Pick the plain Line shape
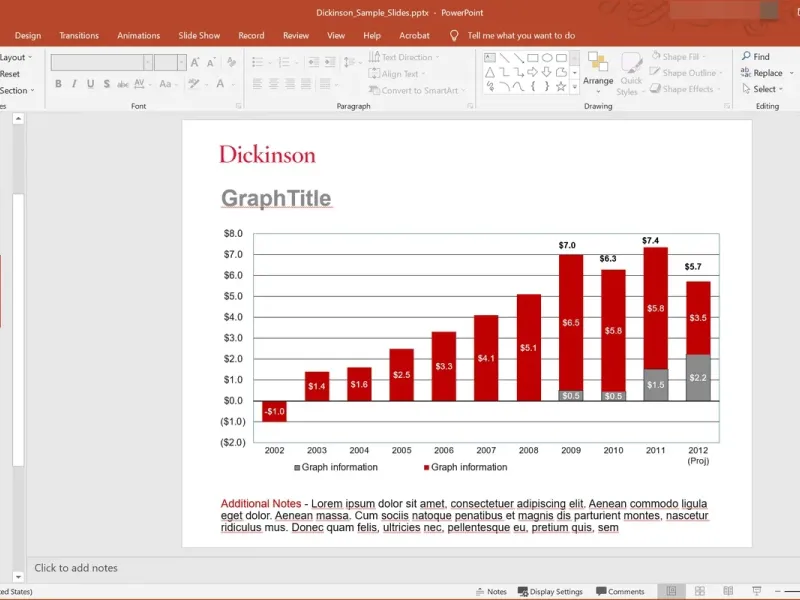The height and width of the screenshot is (600, 800). click(x=504, y=58)
